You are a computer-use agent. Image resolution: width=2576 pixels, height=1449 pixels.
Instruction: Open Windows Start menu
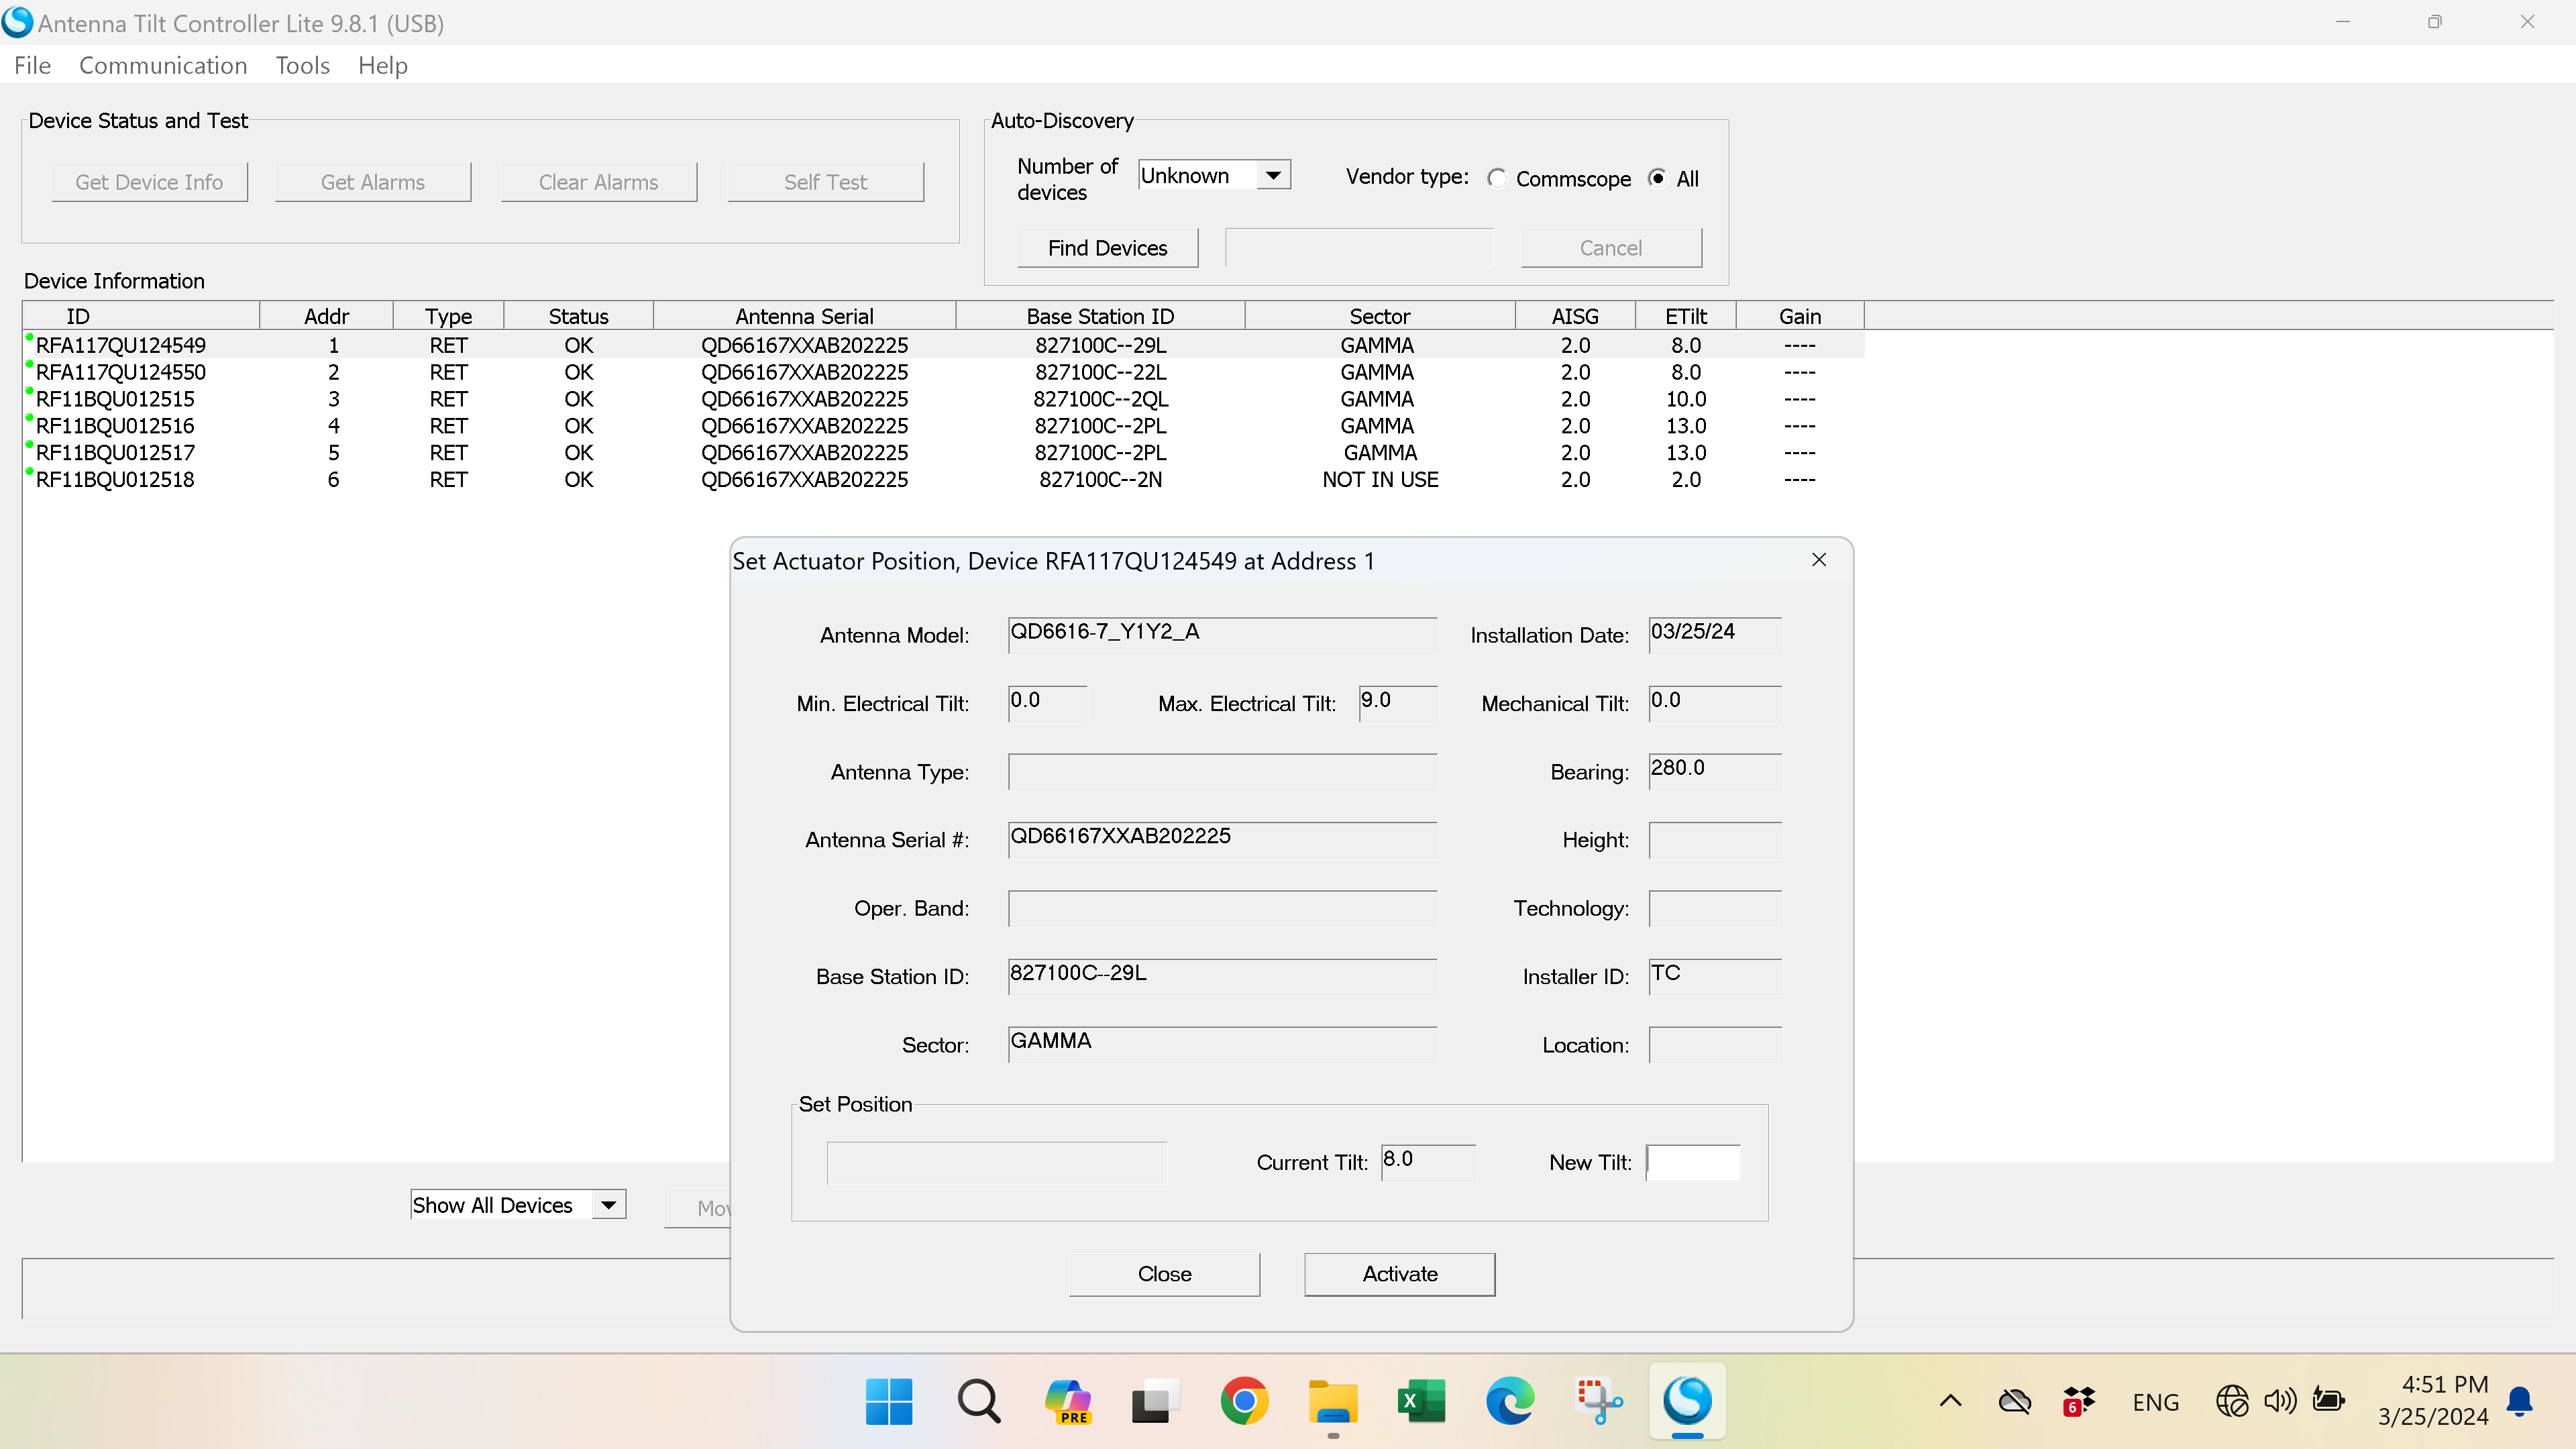[x=888, y=1401]
